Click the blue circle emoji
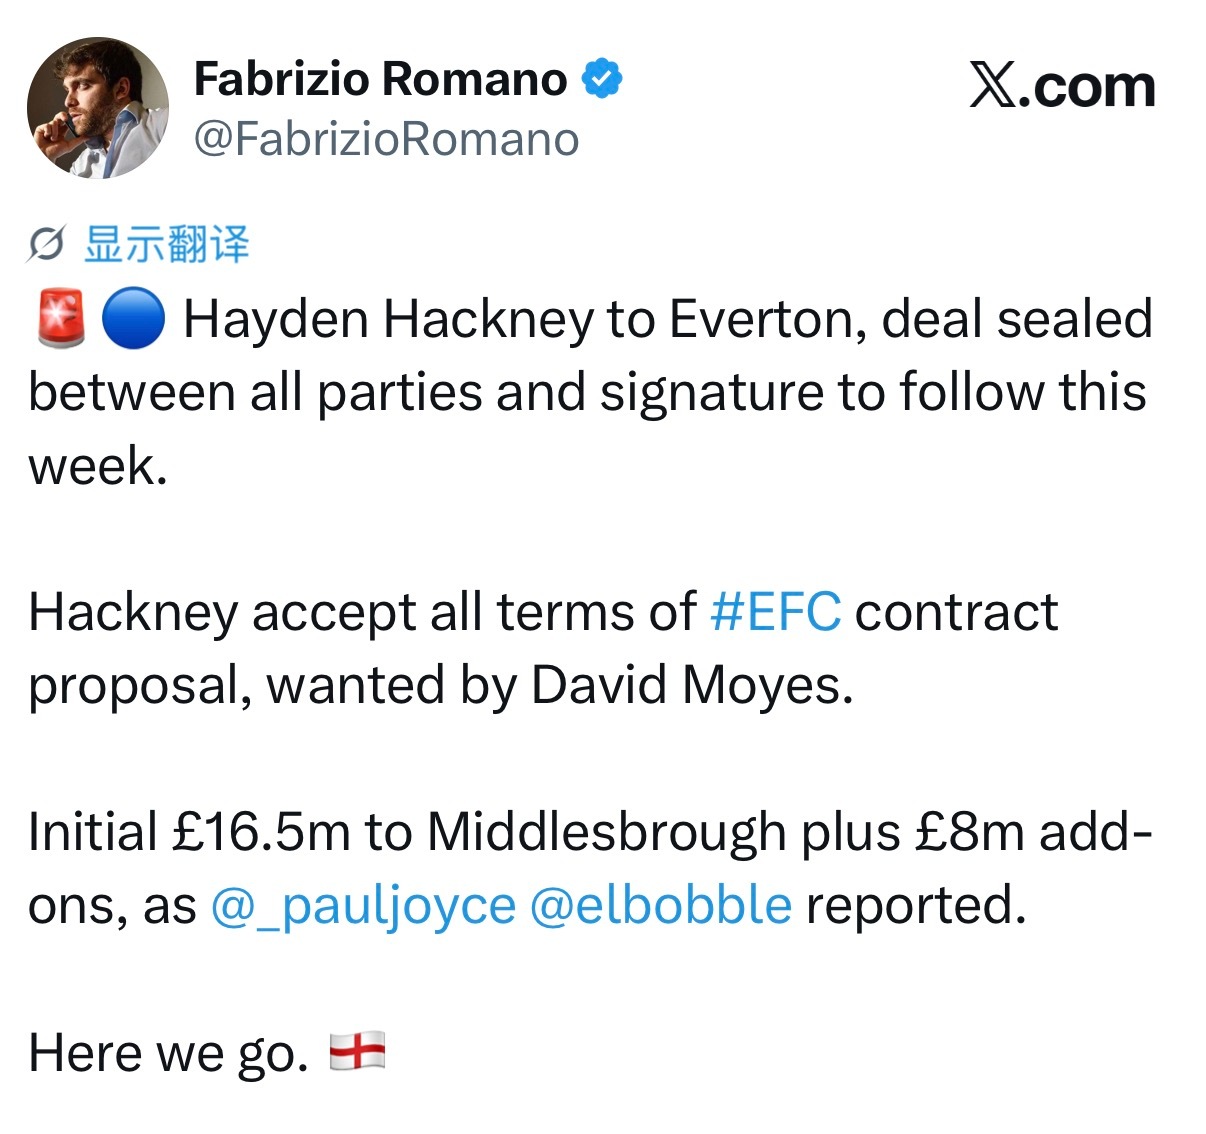Screen dimensions: 1206x1134 point(133,319)
